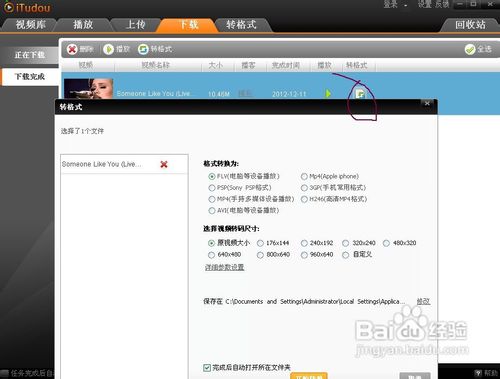Expand the dropdown arrow beside 登录
The width and height of the screenshot is (500, 379).
[x=406, y=6]
